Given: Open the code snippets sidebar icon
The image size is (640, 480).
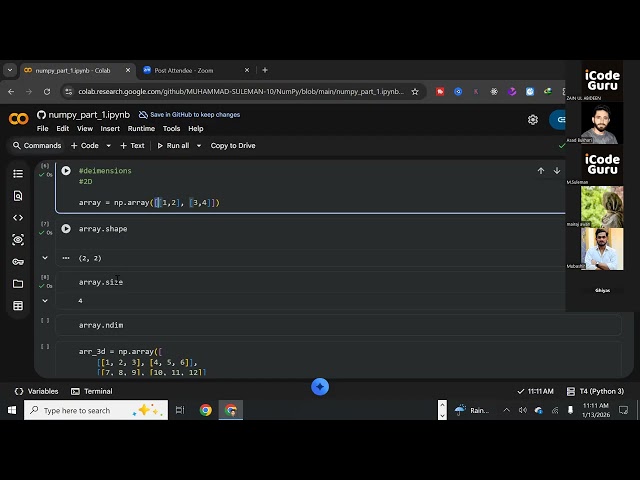Looking at the screenshot, I should 18,218.
